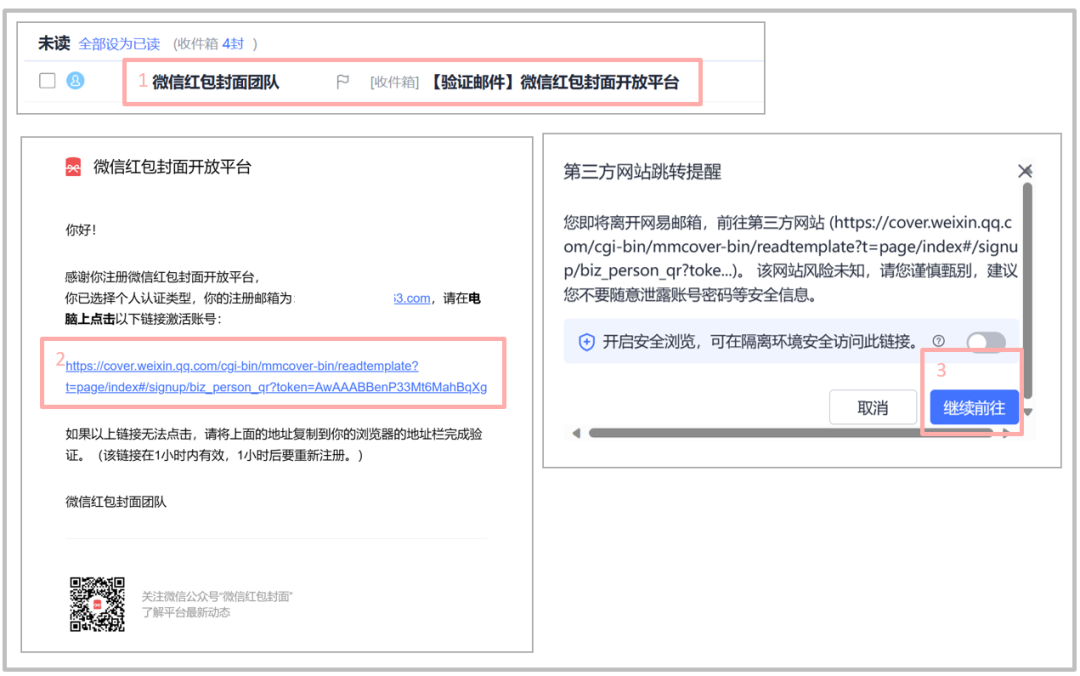Screen dimensions: 1080x676
Task: Click the dialog scrollbar down arrow
Action: coord(1028,412)
